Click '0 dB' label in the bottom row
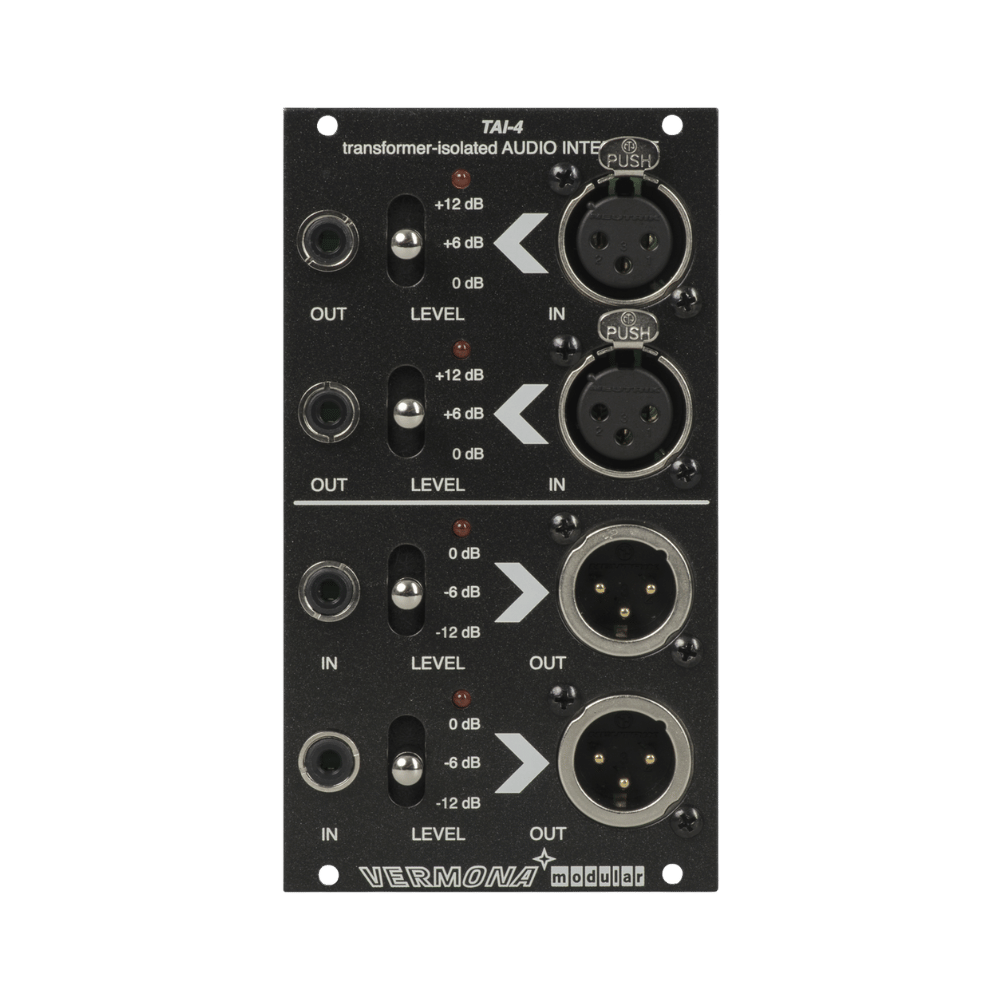 464,724
